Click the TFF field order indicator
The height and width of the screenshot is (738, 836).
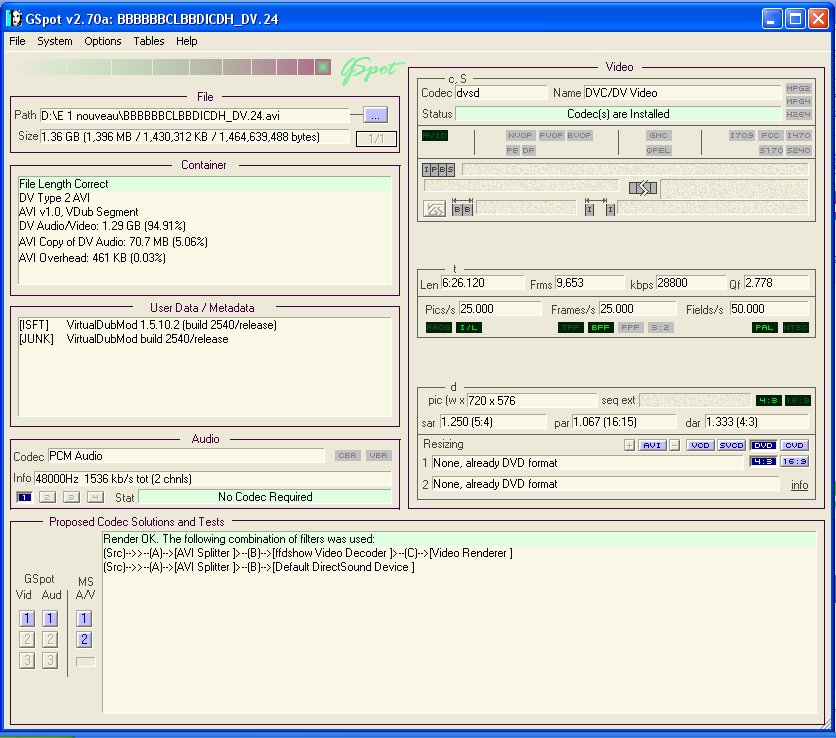click(x=570, y=327)
